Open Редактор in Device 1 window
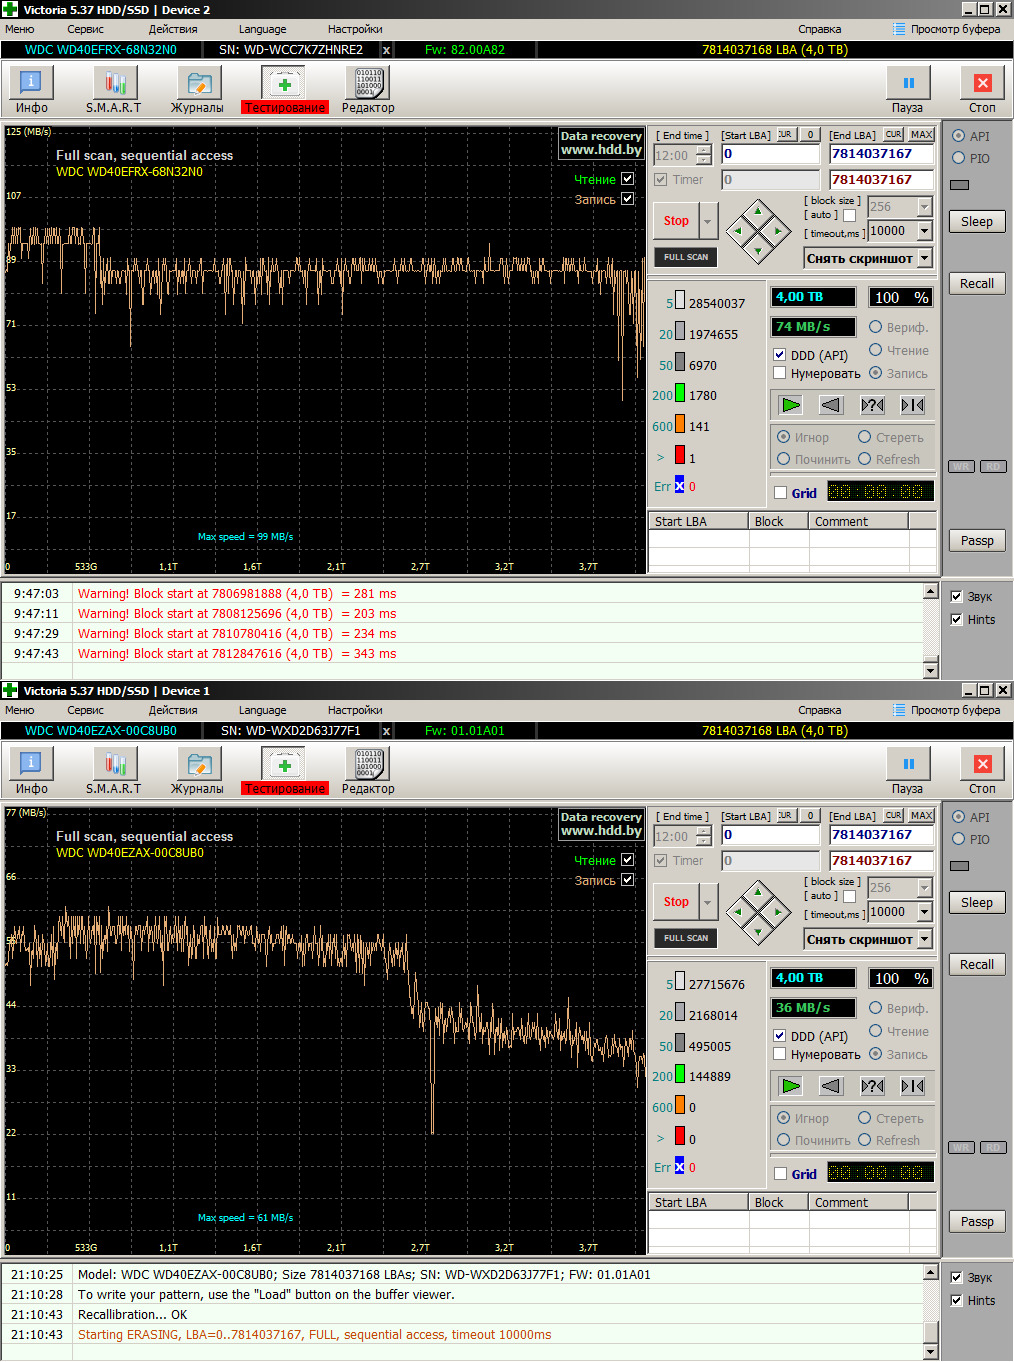 pos(368,771)
